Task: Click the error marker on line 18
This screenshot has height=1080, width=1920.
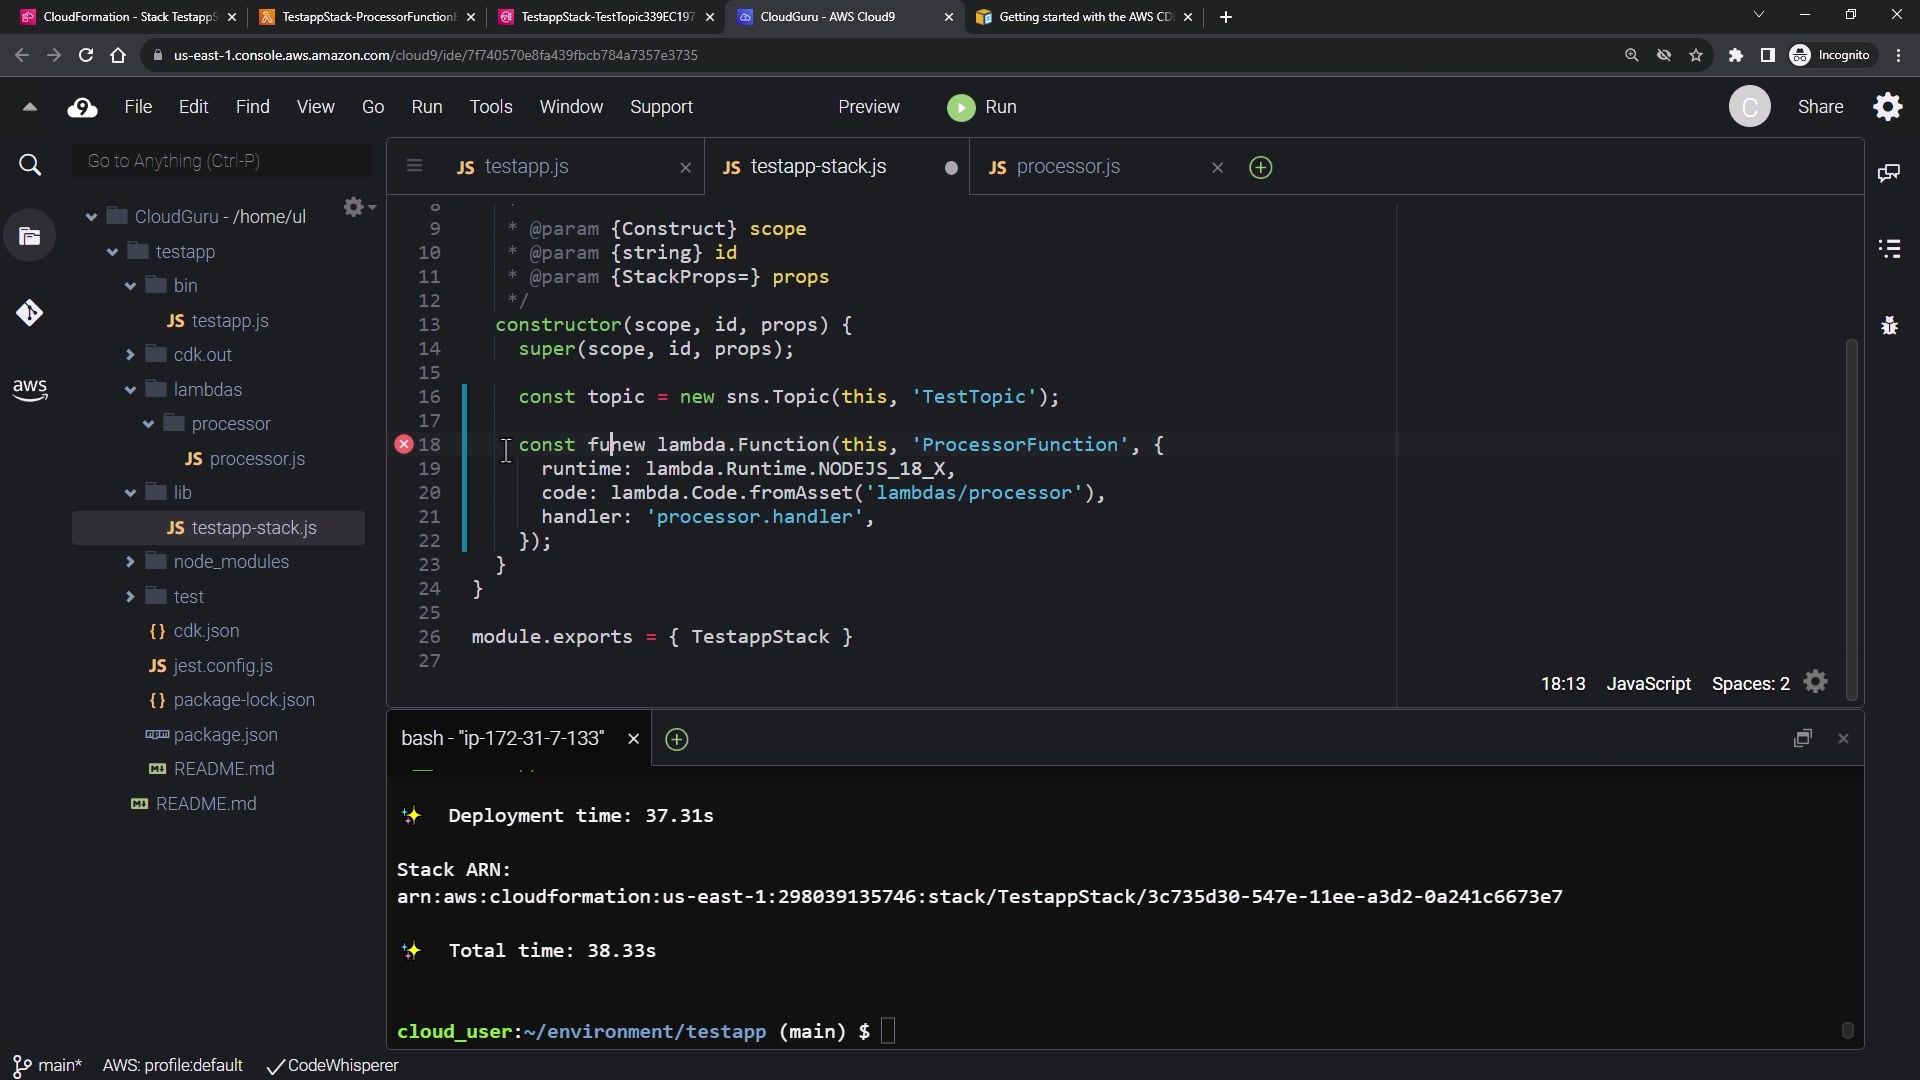Action: (404, 444)
